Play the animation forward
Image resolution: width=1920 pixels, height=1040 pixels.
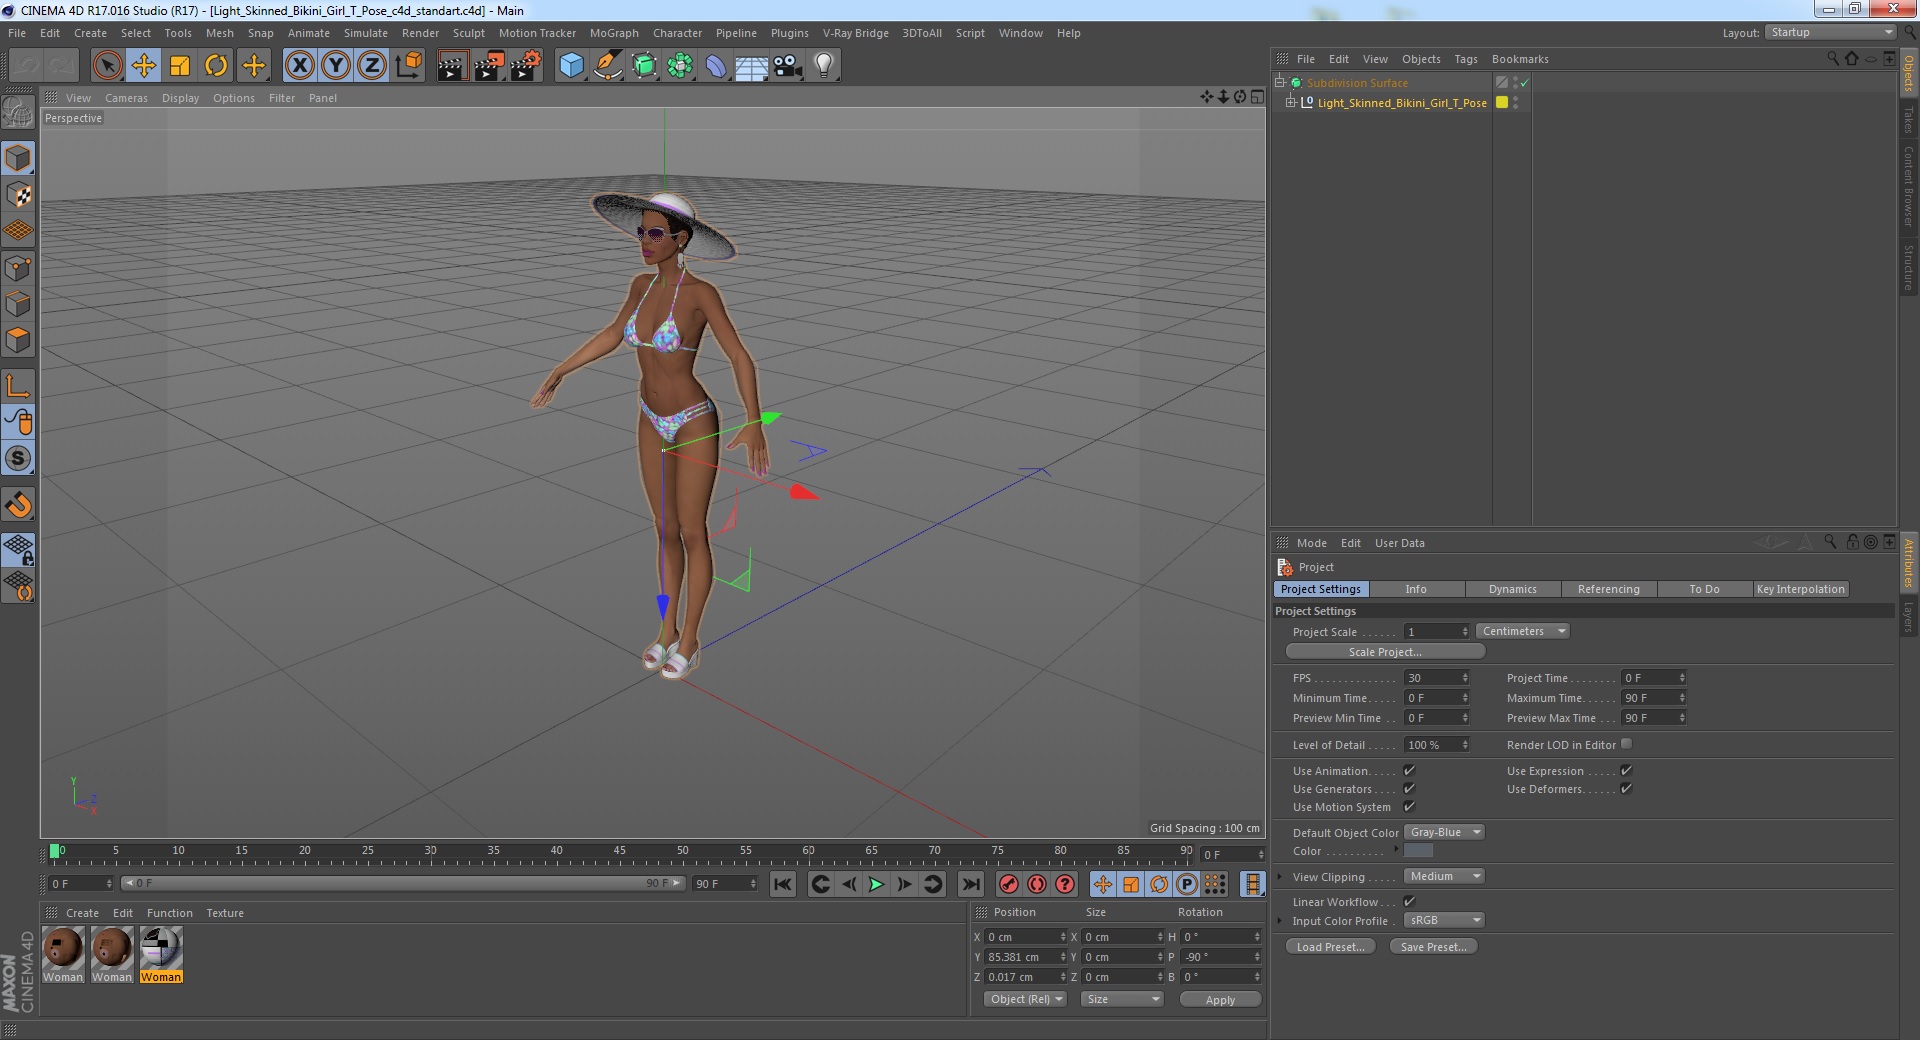(876, 884)
